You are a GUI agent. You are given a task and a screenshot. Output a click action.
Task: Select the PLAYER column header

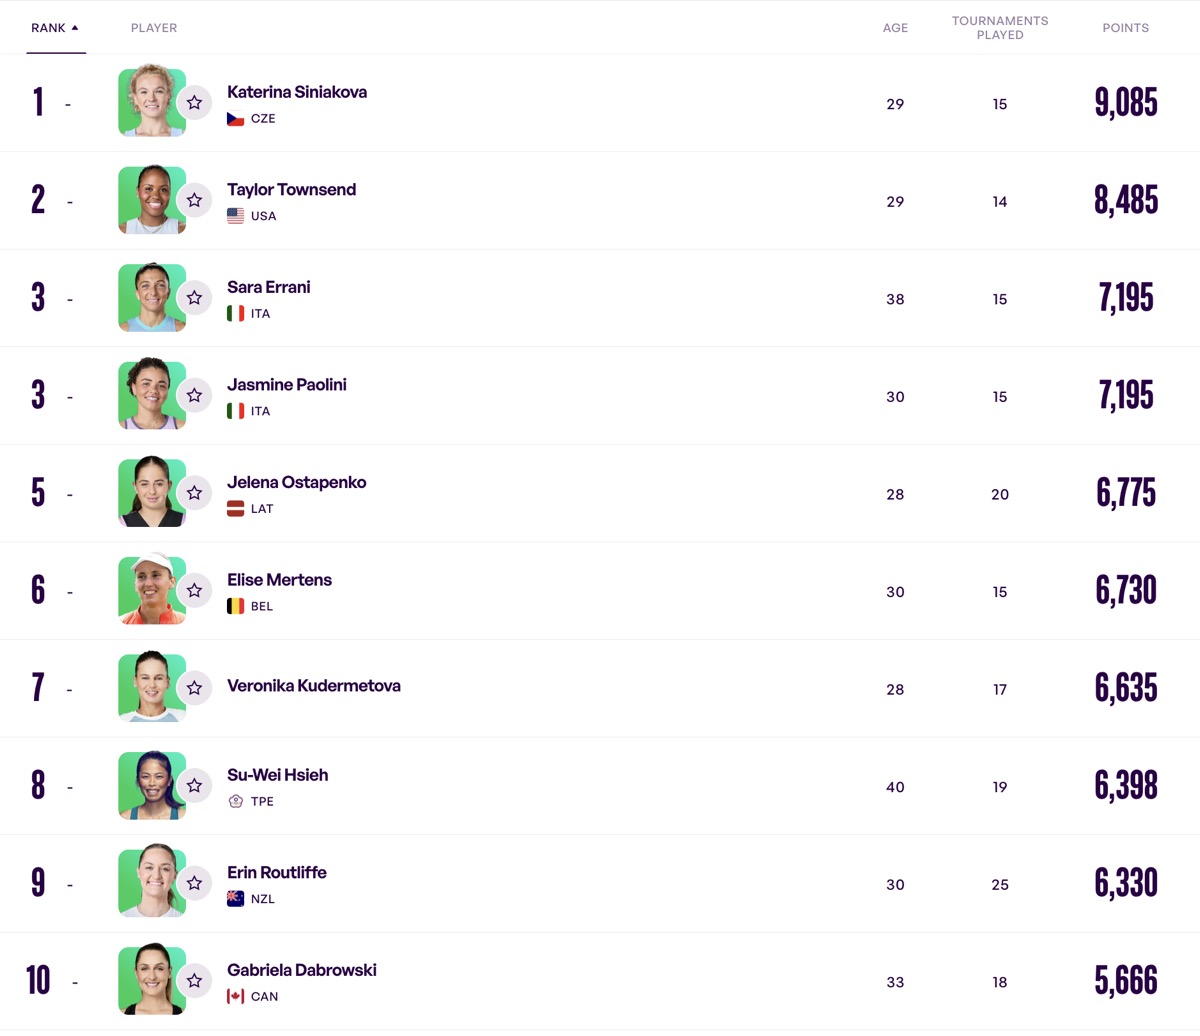coord(154,28)
